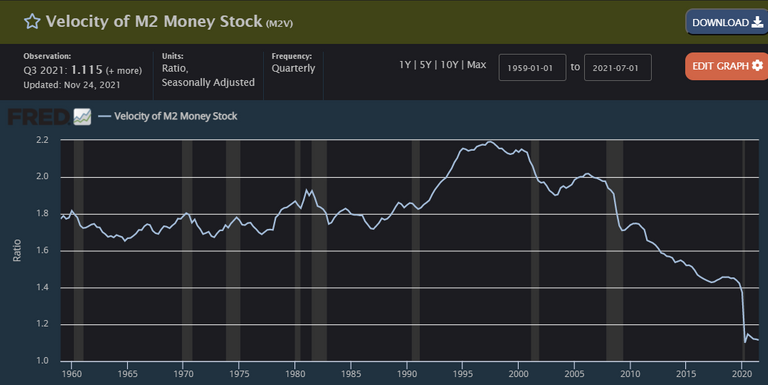Click the 2008 recession shaded bar
Viewport: 768px width, 385px height.
tap(614, 250)
